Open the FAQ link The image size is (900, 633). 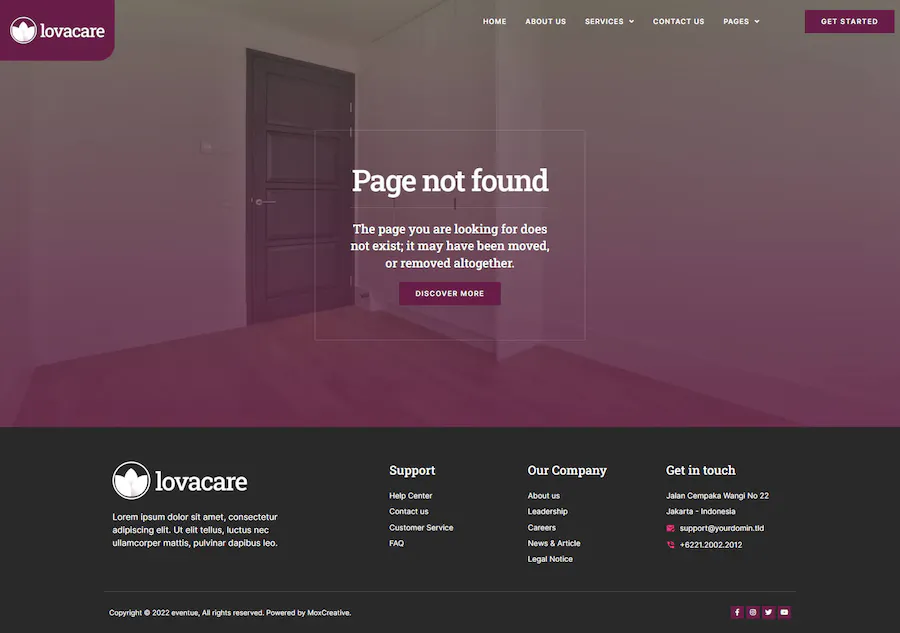click(x=397, y=543)
